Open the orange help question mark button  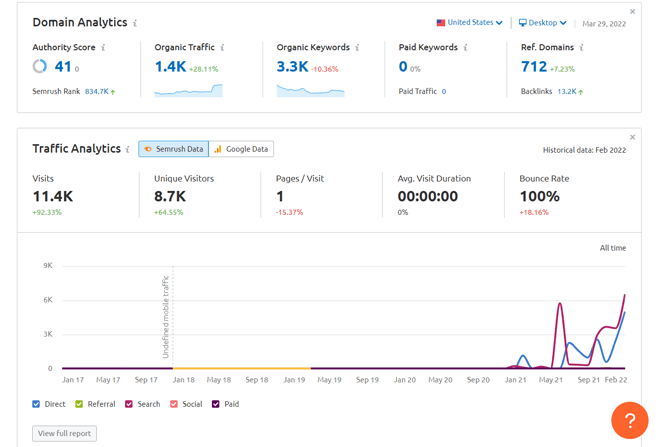(629, 421)
